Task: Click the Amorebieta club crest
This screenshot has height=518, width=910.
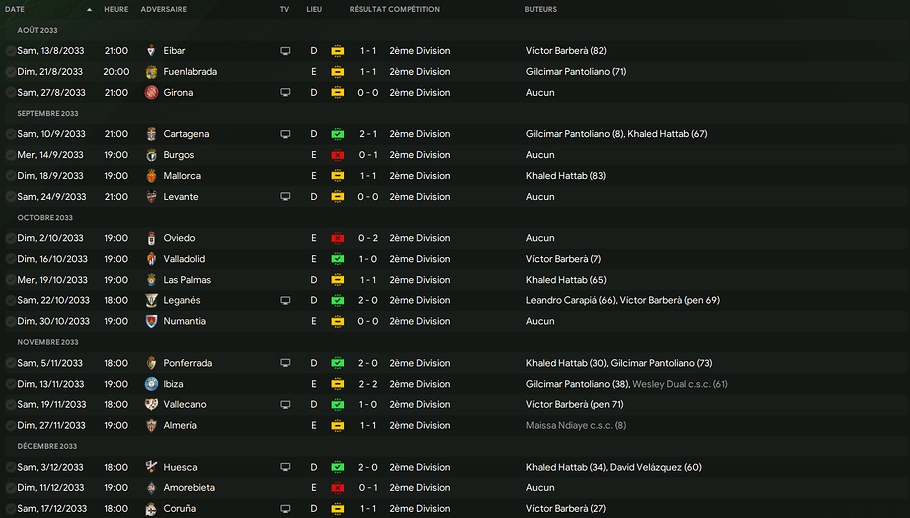Action: (x=151, y=488)
